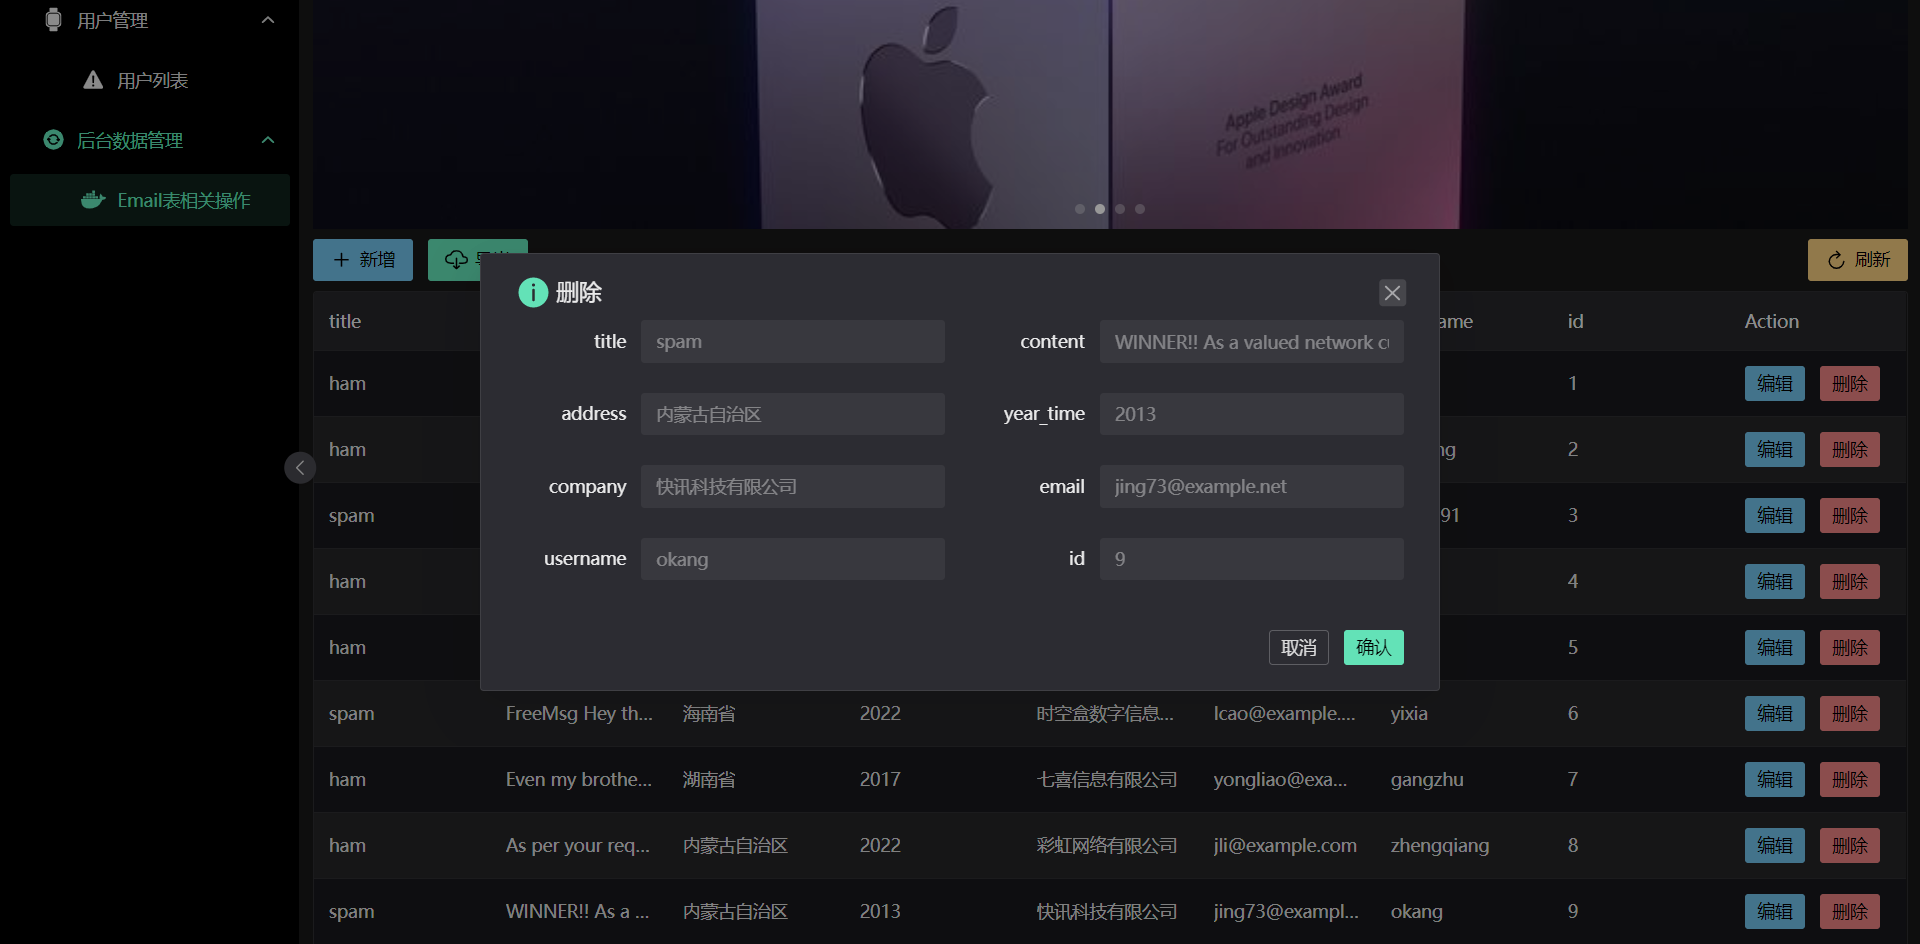Click the jli@example.com email cell
The height and width of the screenshot is (944, 1920).
pyautogui.click(x=1285, y=846)
